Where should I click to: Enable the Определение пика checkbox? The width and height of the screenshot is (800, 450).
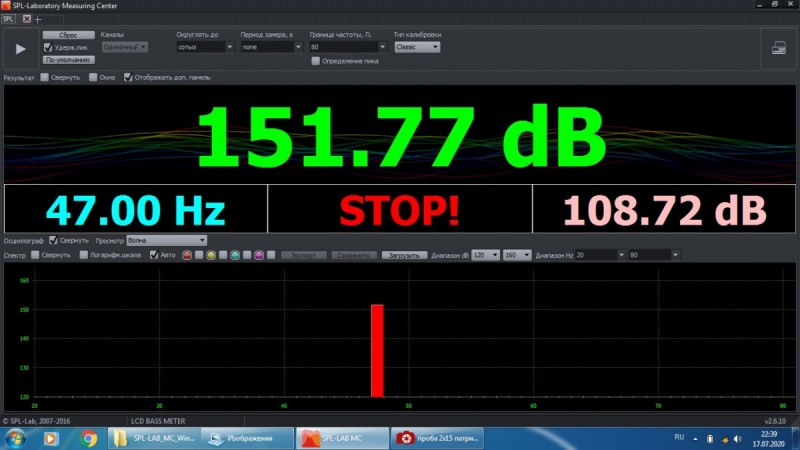click(x=315, y=61)
